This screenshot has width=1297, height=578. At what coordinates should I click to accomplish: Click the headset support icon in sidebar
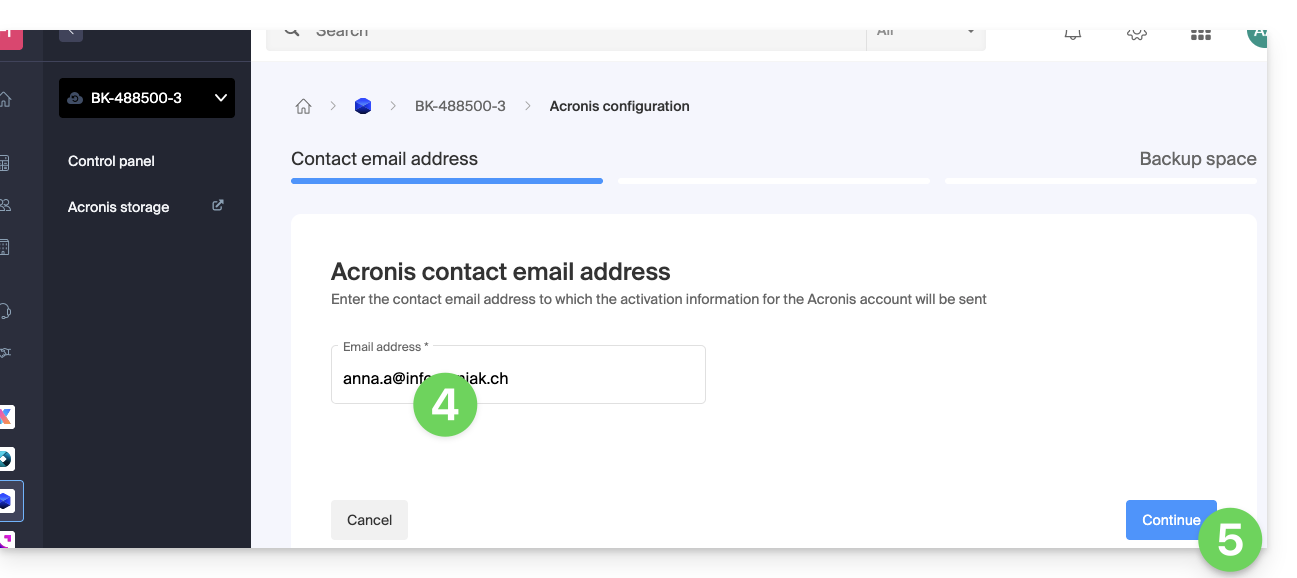tap(6, 311)
